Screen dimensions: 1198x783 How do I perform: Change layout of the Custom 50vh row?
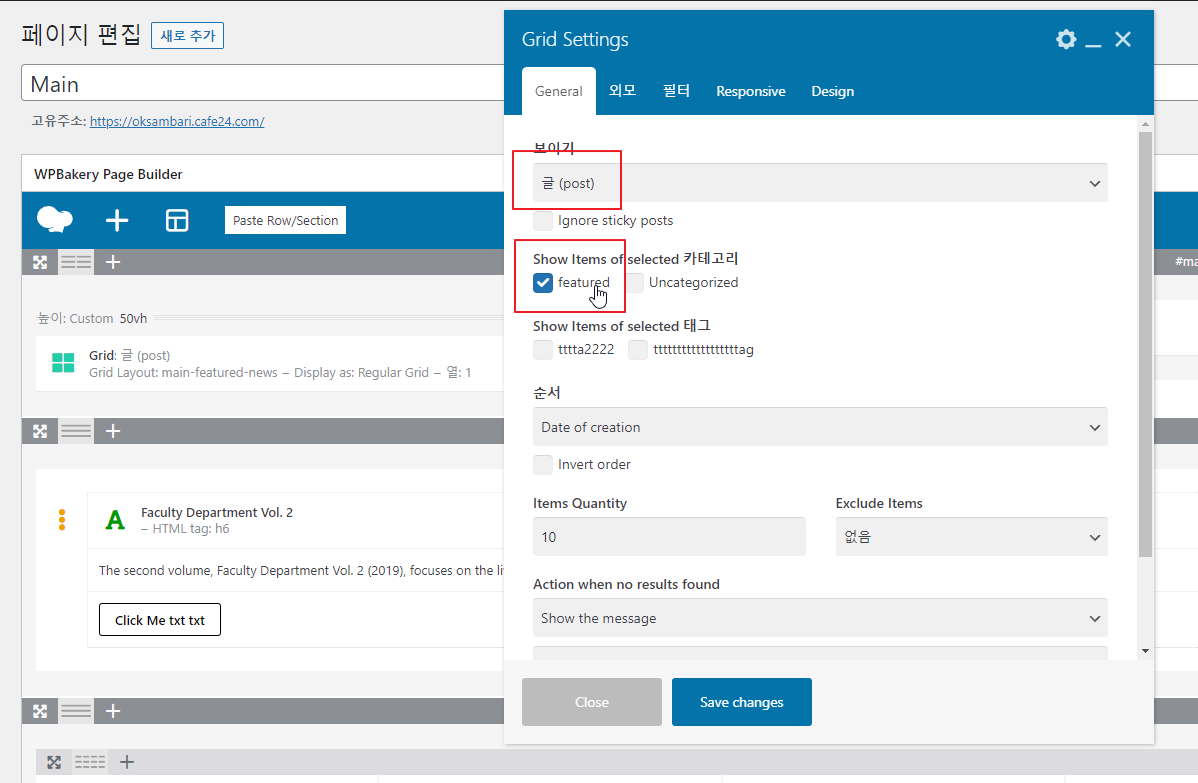76,262
